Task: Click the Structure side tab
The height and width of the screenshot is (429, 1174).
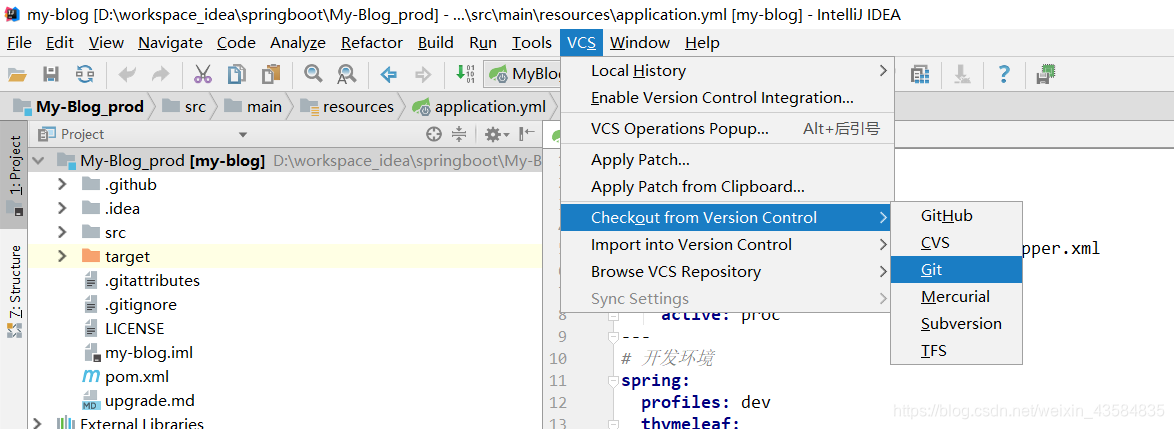Action: point(14,290)
